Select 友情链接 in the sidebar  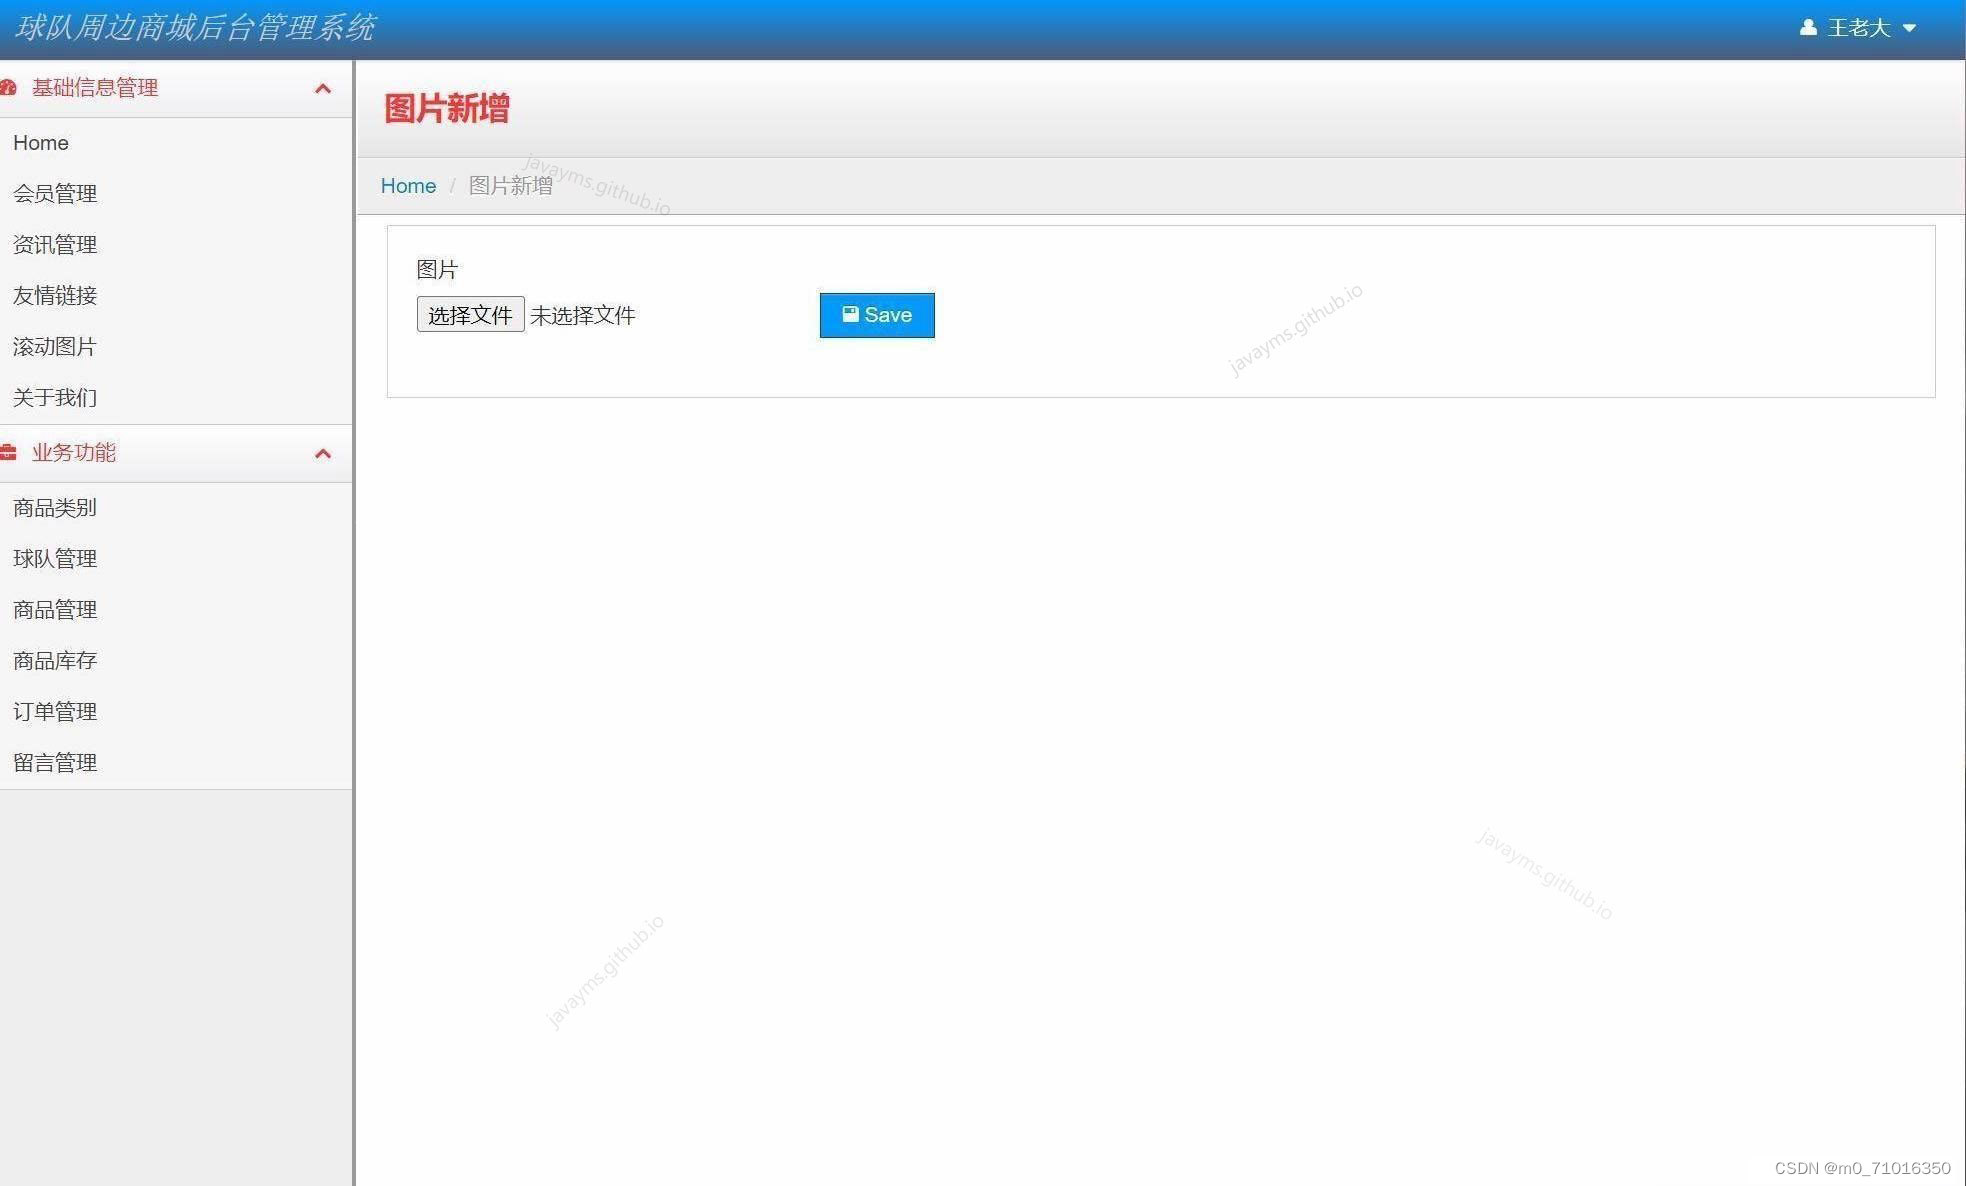click(55, 296)
